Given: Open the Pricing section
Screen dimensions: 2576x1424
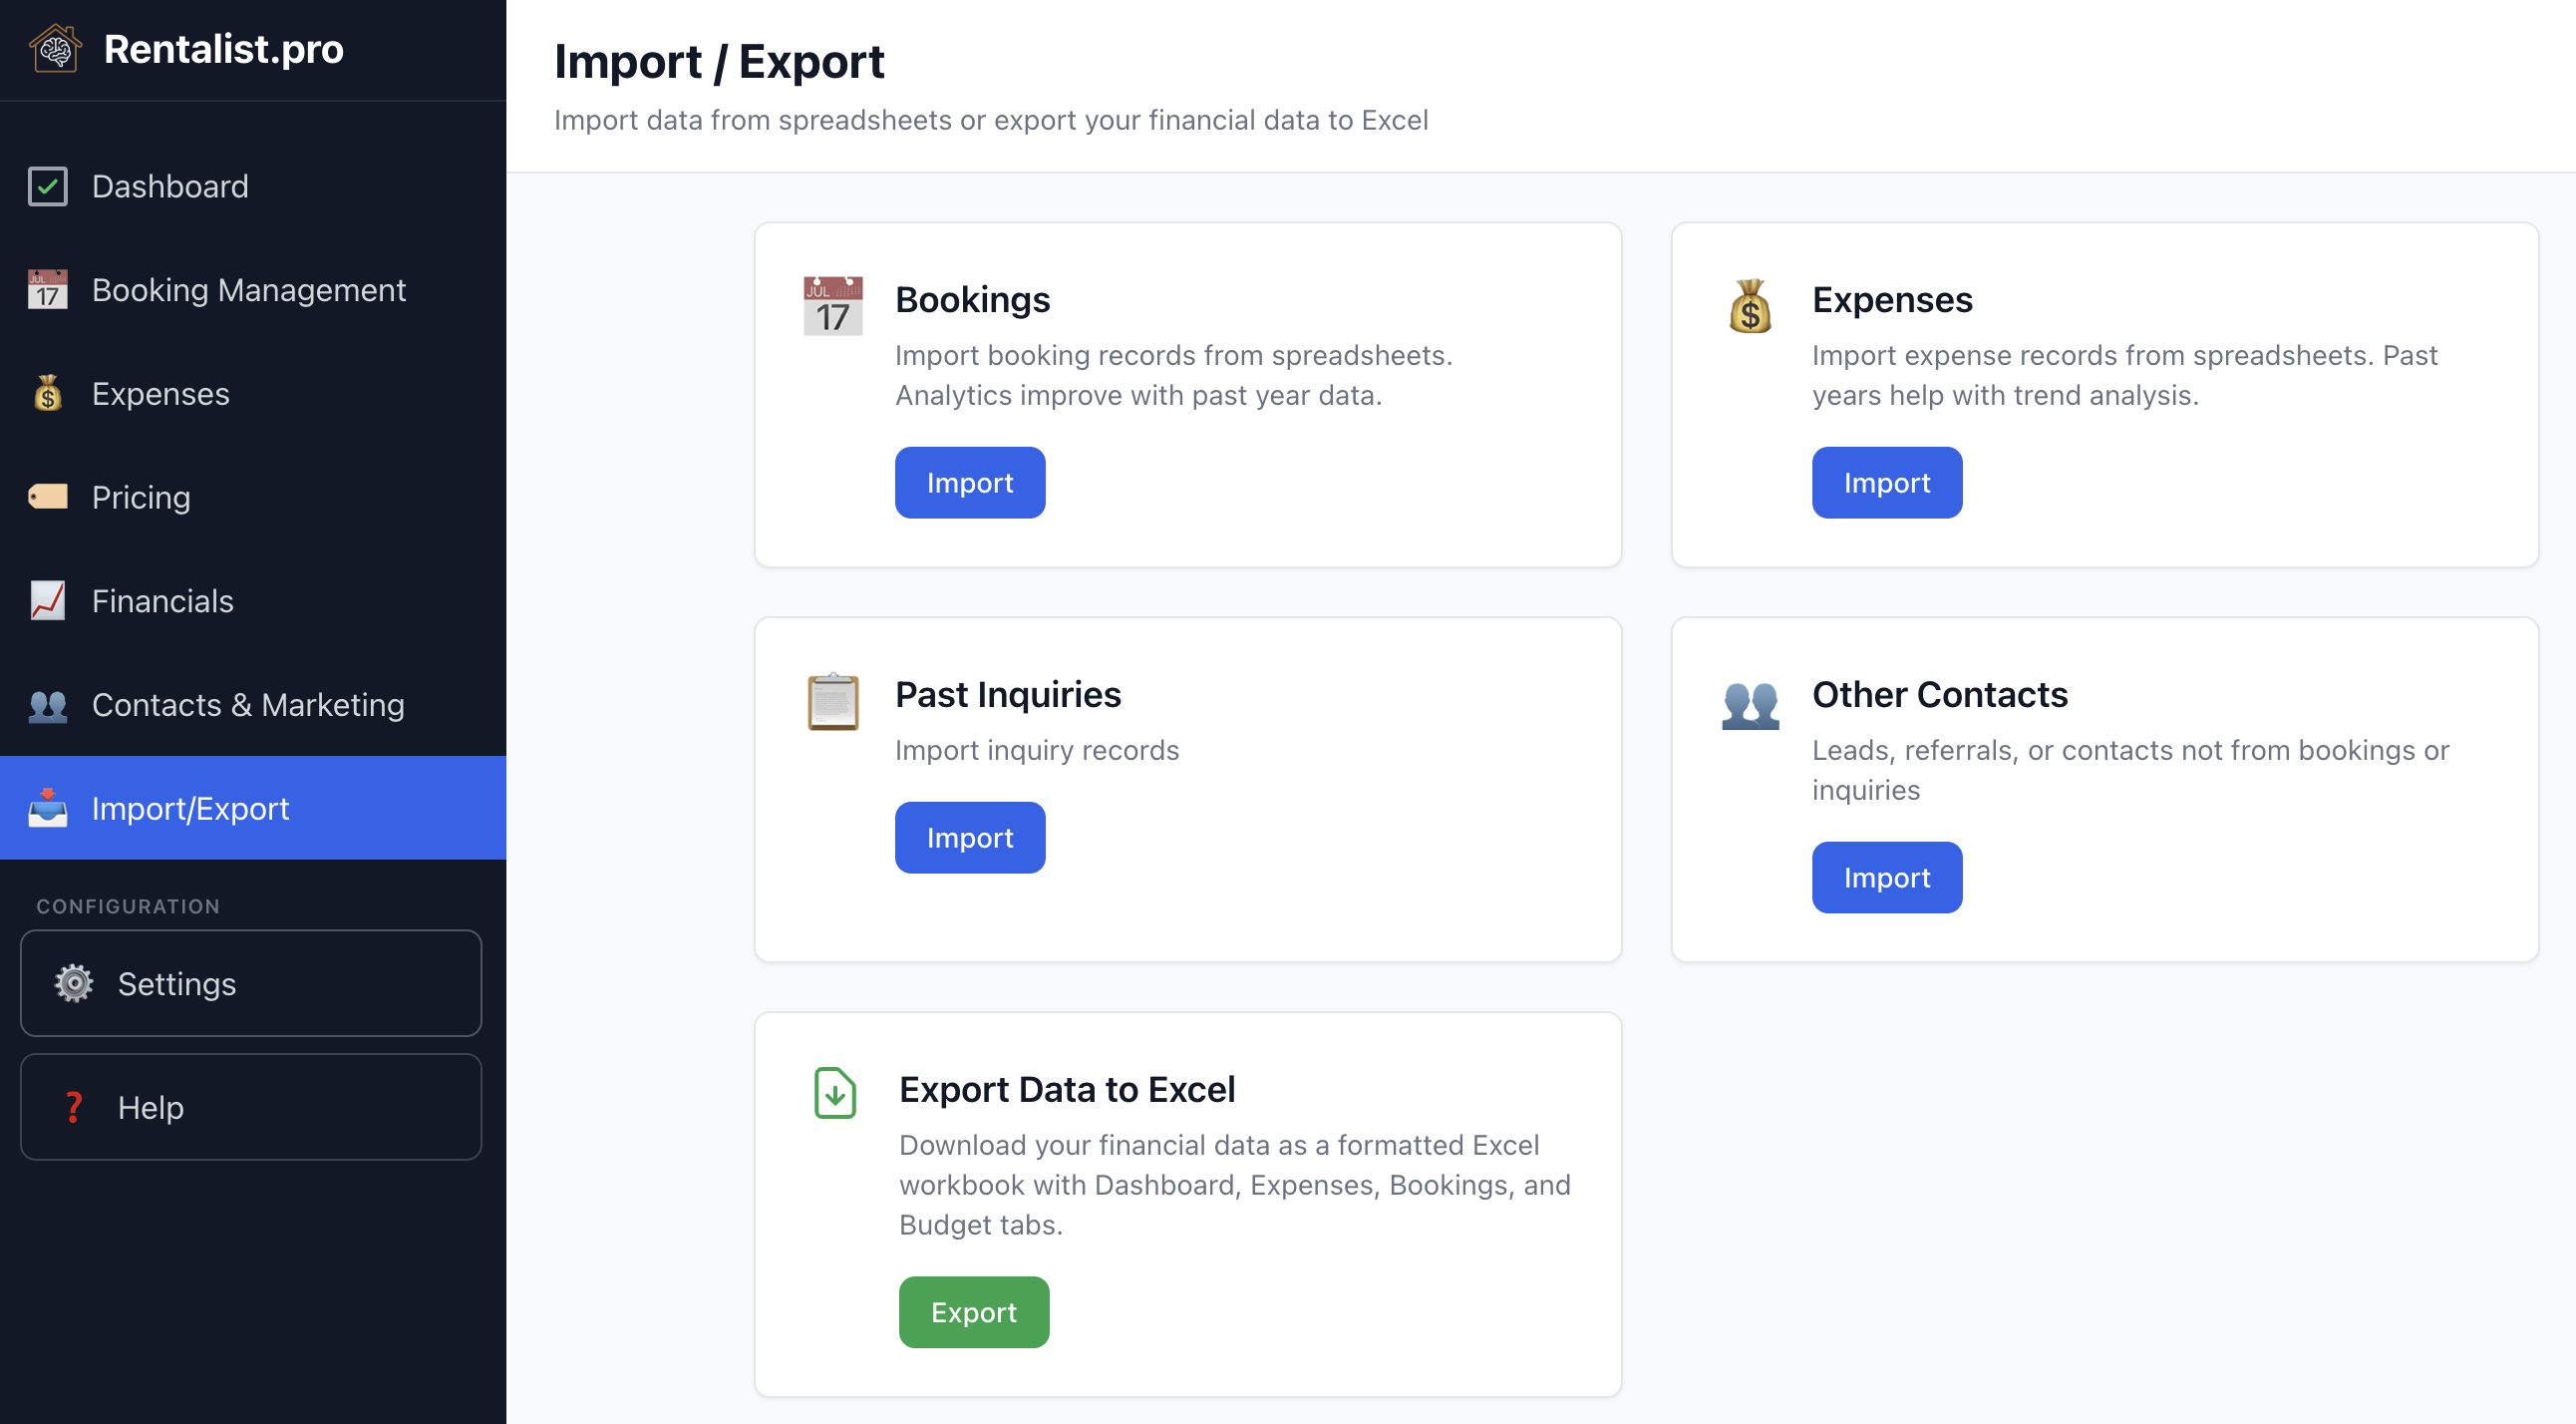Looking at the screenshot, I should coord(141,497).
